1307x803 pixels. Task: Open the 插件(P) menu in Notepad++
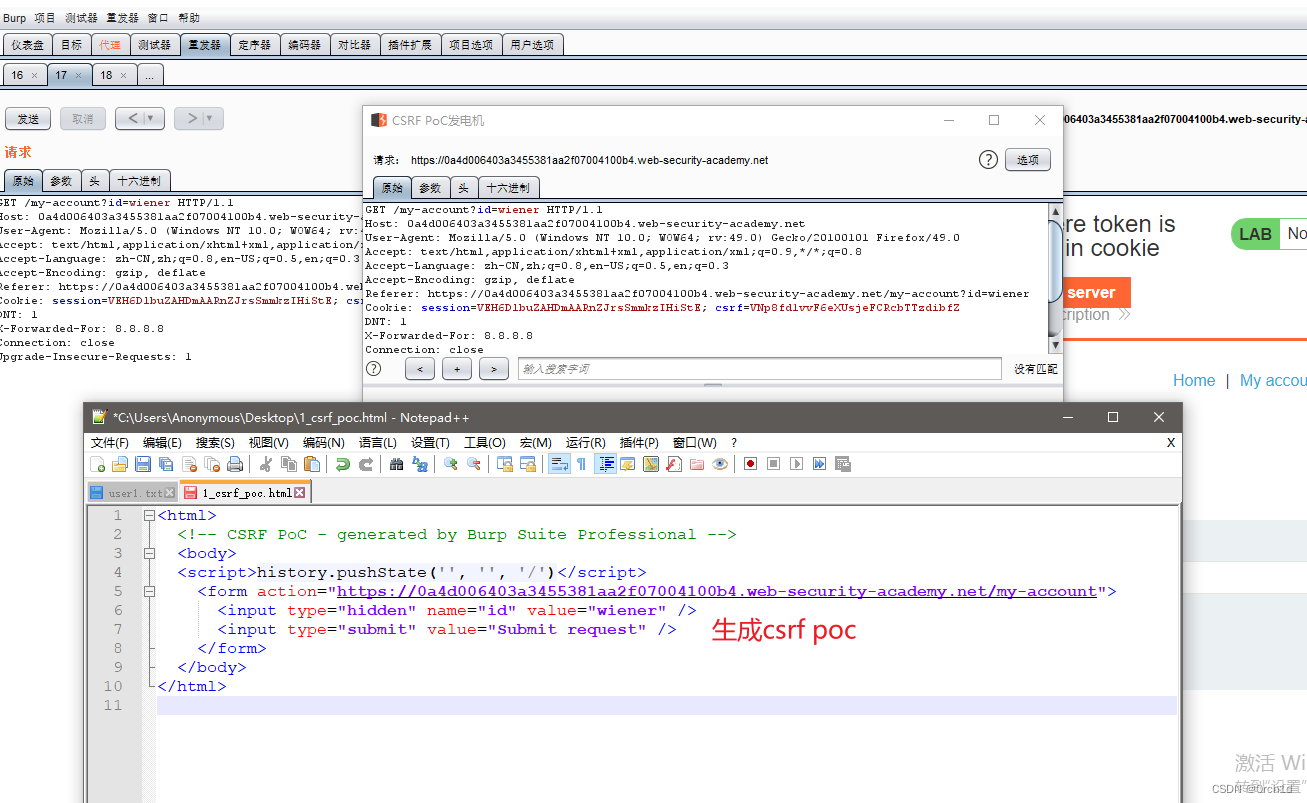point(639,442)
